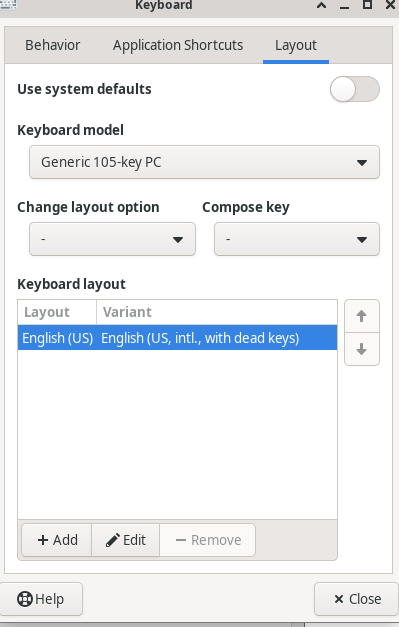Maximize the Keyboard window
The image size is (399, 627).
[x=367, y=4]
